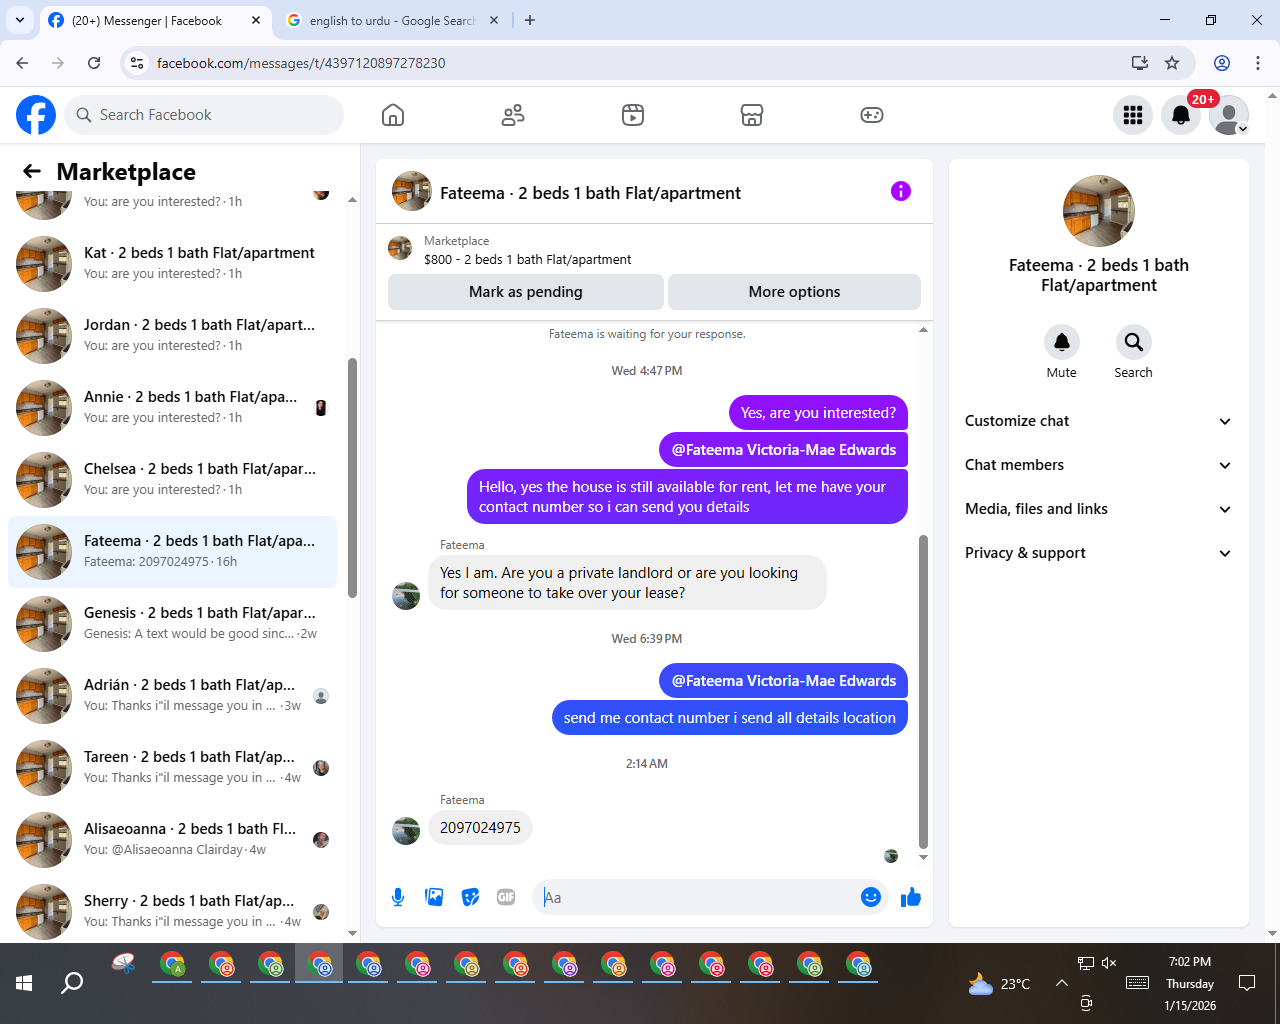Bookmark this page with the star icon
Image resolution: width=1280 pixels, height=1024 pixels.
click(x=1172, y=63)
